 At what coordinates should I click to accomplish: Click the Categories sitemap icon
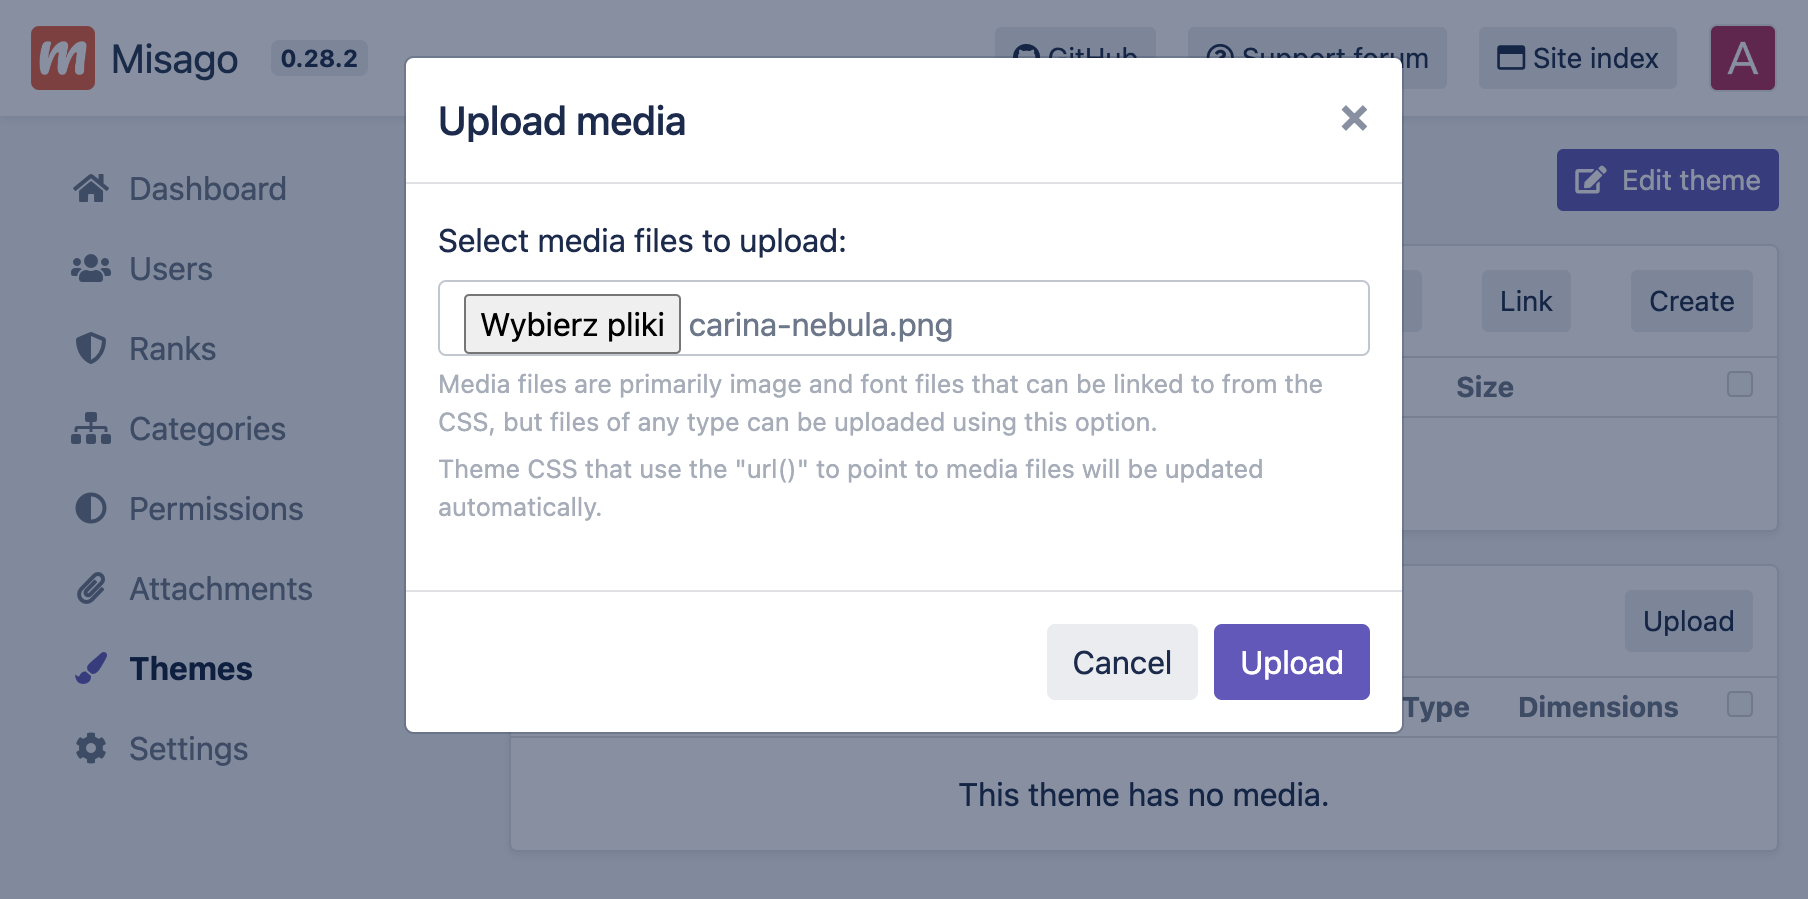tap(91, 428)
